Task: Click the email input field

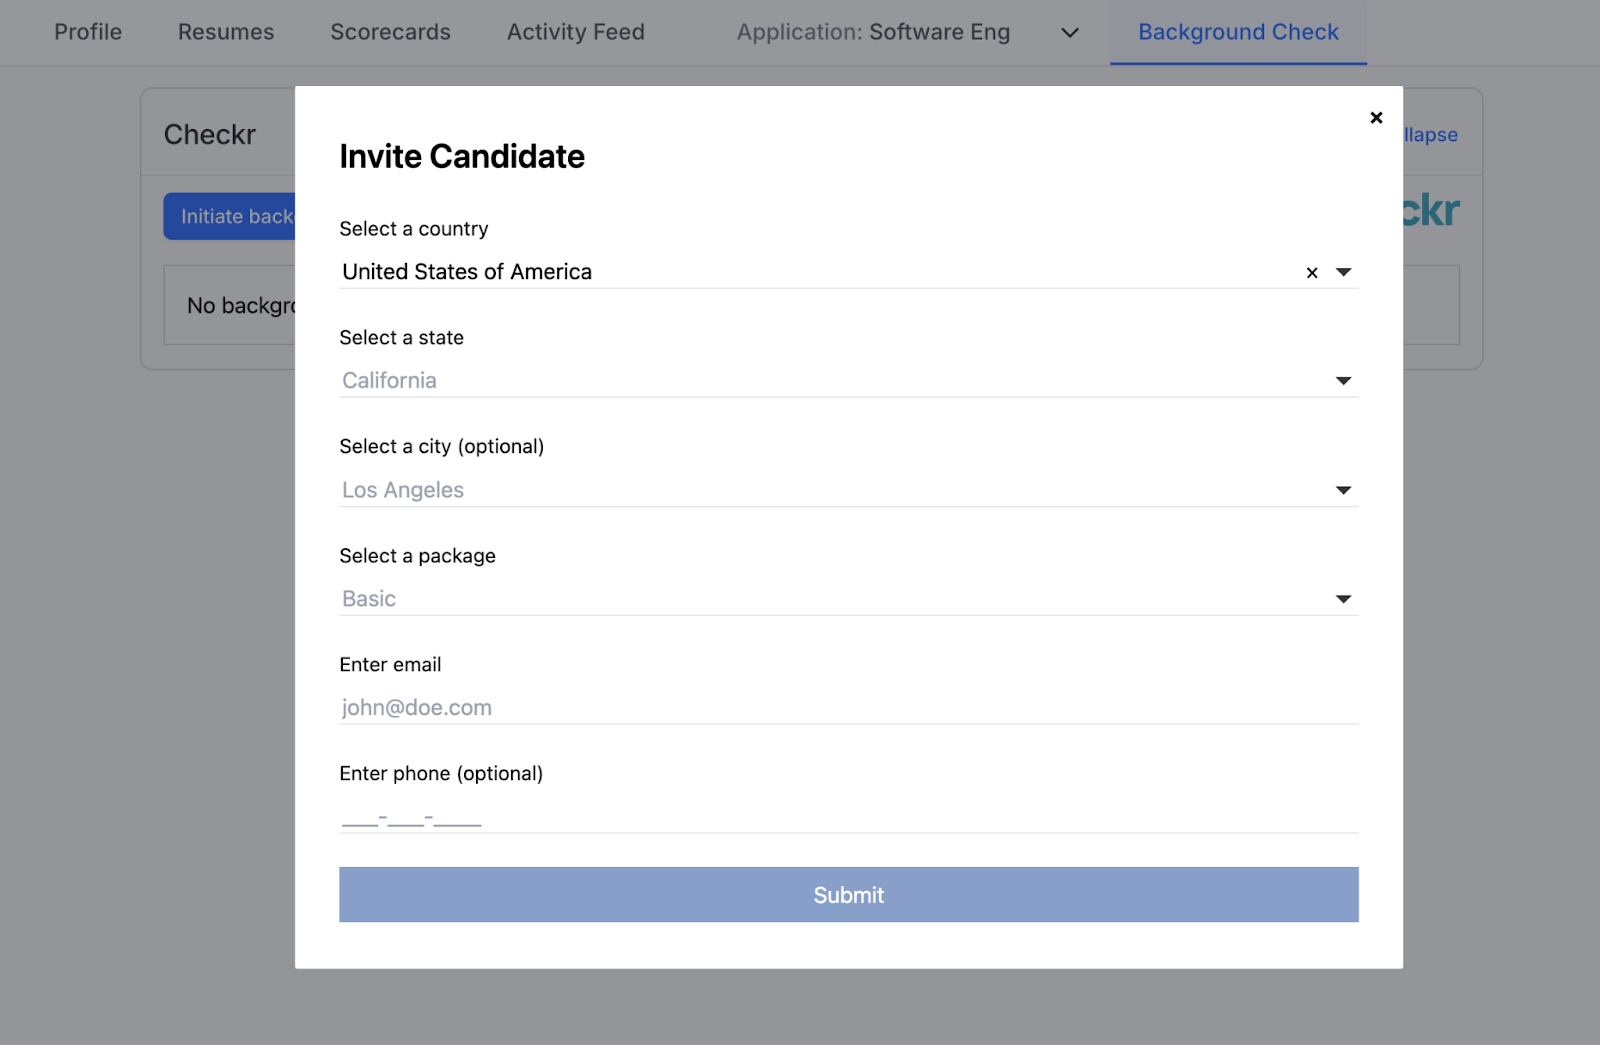Action: [x=848, y=708]
